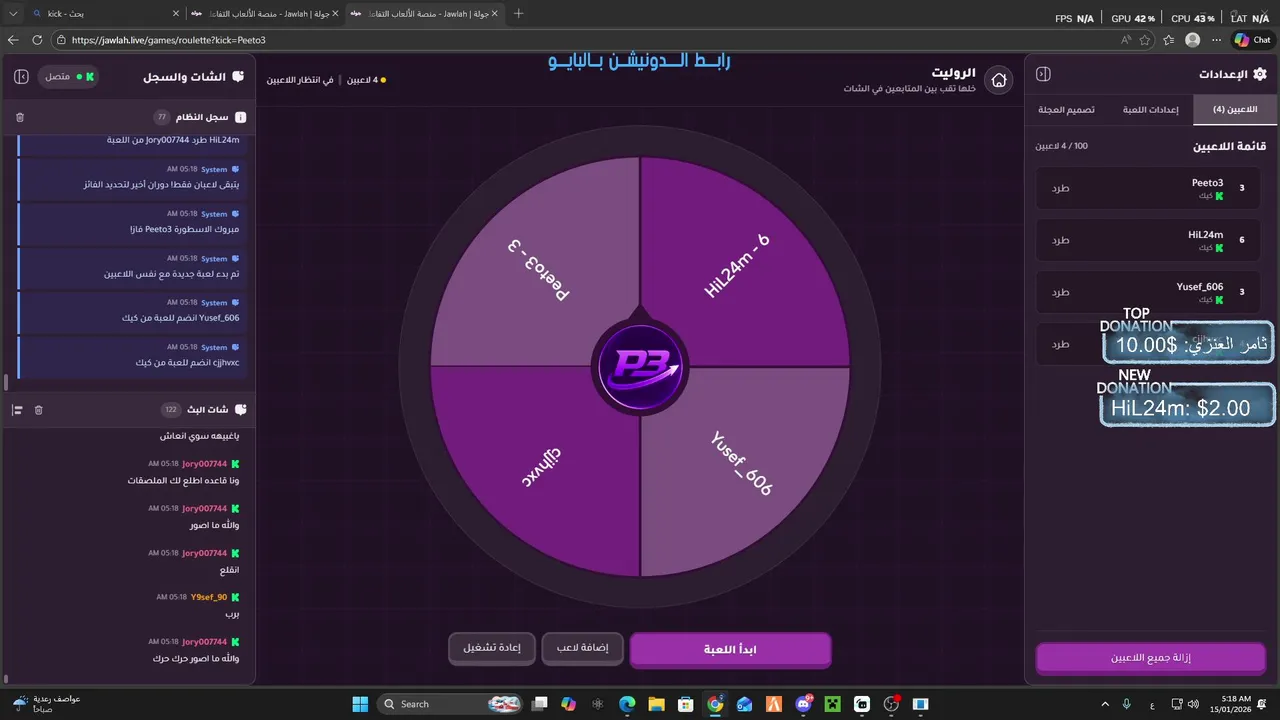Screen dimensions: 1280x720
Task: Click username Y9sef_90 in stream chat
Action: click(209, 597)
